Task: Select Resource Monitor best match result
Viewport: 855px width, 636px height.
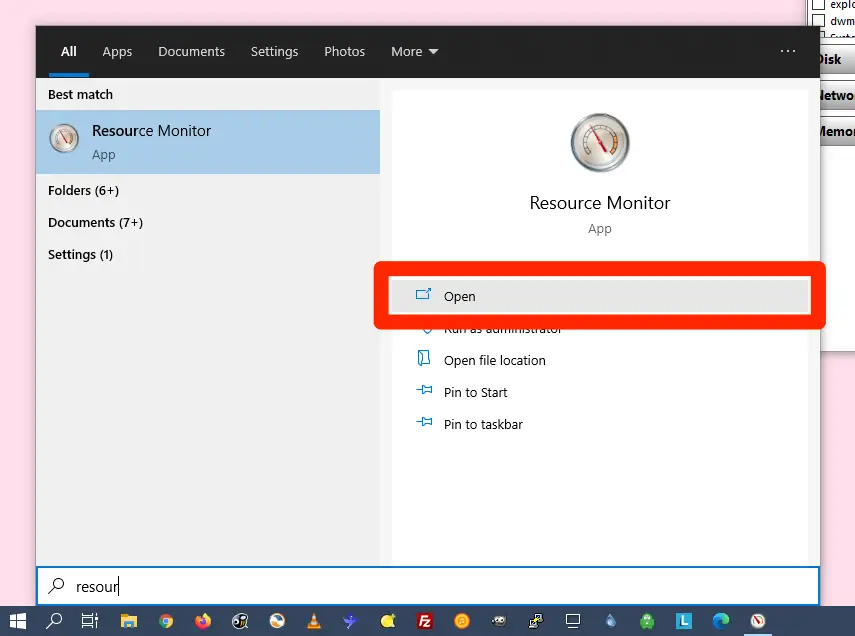Action: coord(208,142)
